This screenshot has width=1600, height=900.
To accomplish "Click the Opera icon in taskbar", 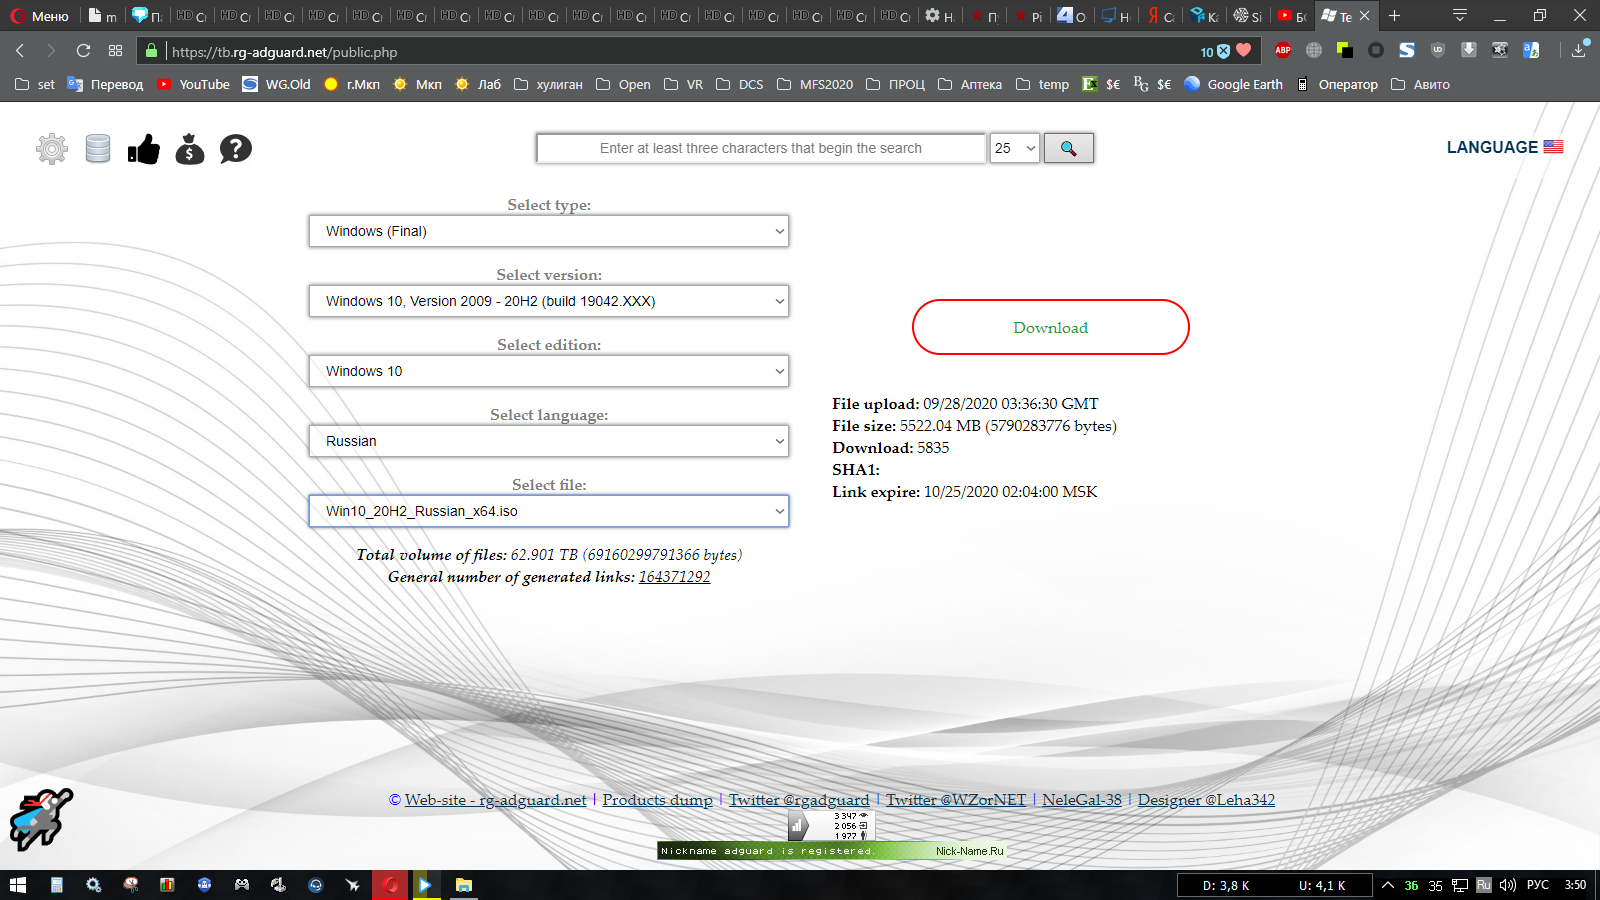I will [x=390, y=885].
